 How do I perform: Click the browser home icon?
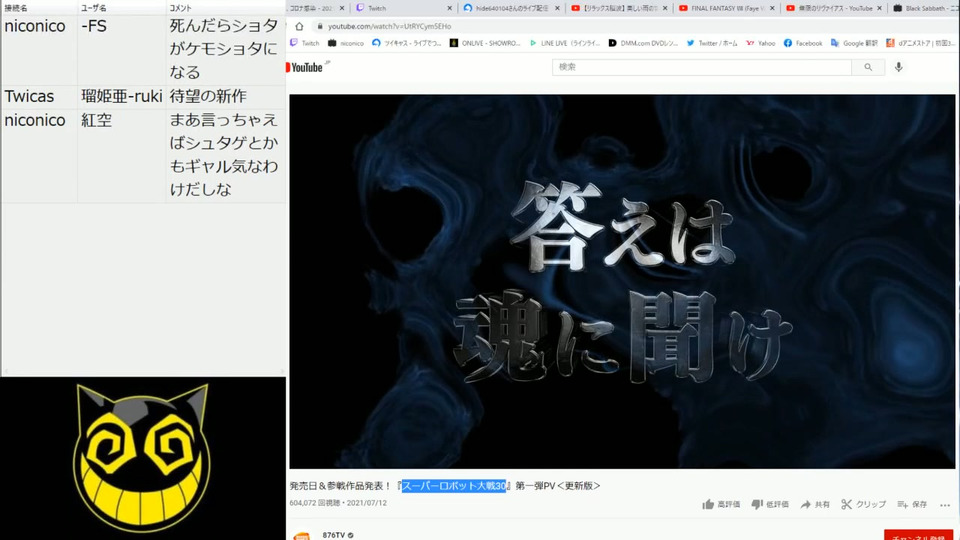tap(299, 26)
